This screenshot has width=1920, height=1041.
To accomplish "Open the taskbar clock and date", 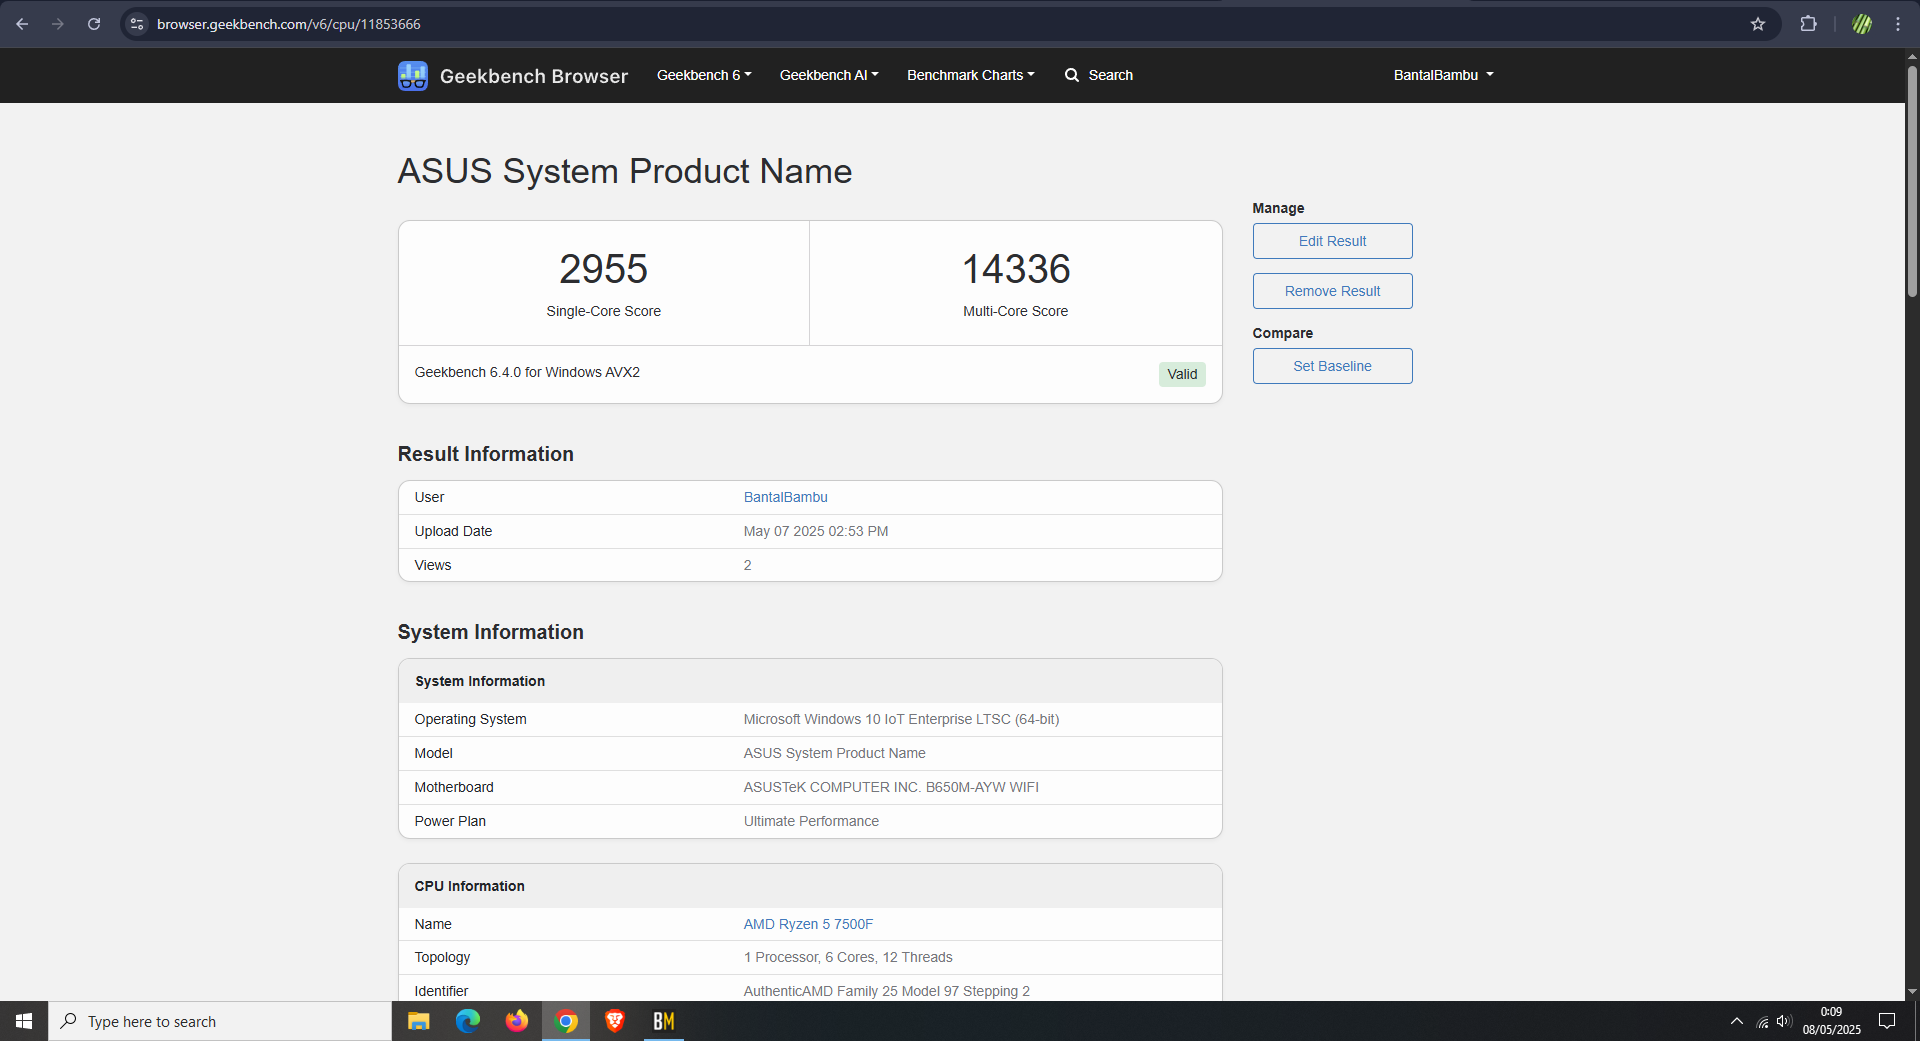I will [1831, 1021].
